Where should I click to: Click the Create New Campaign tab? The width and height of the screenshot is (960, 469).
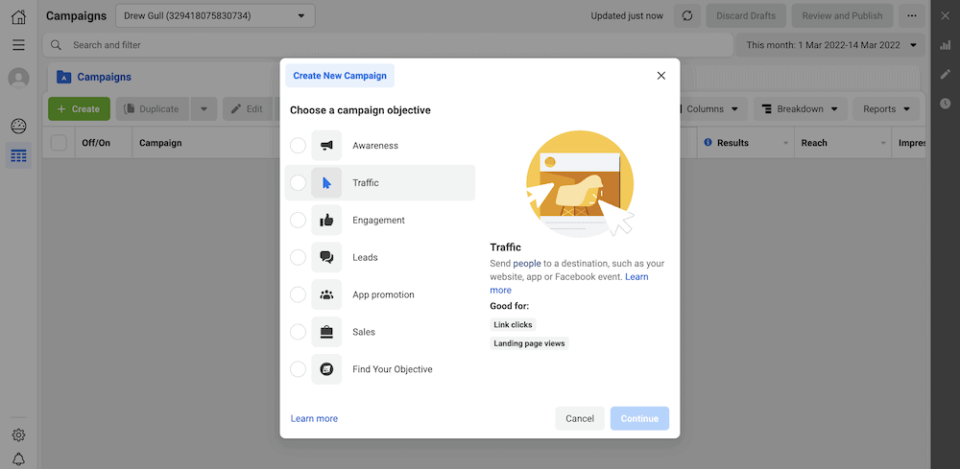[x=340, y=76]
